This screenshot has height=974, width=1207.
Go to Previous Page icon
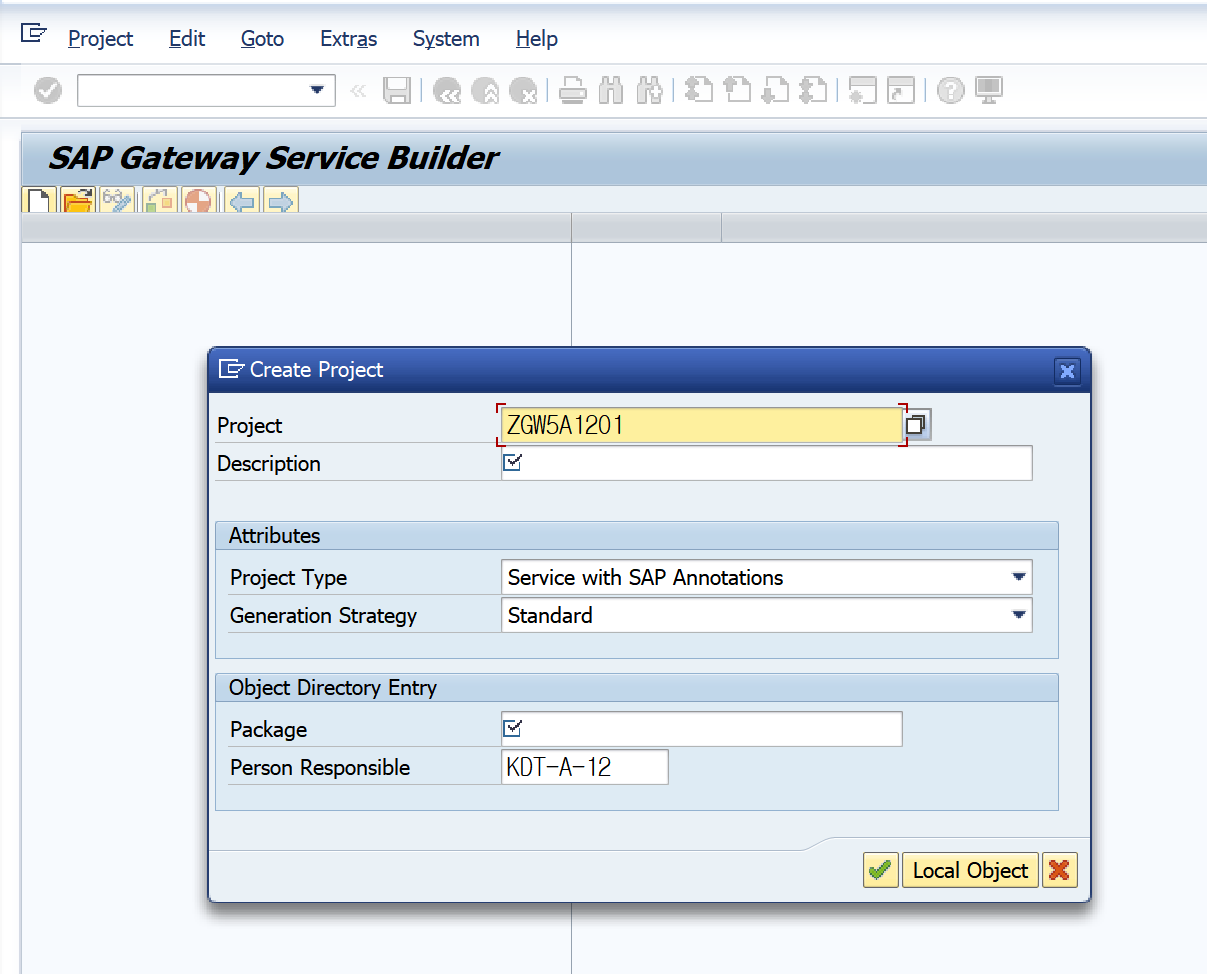pos(737,91)
